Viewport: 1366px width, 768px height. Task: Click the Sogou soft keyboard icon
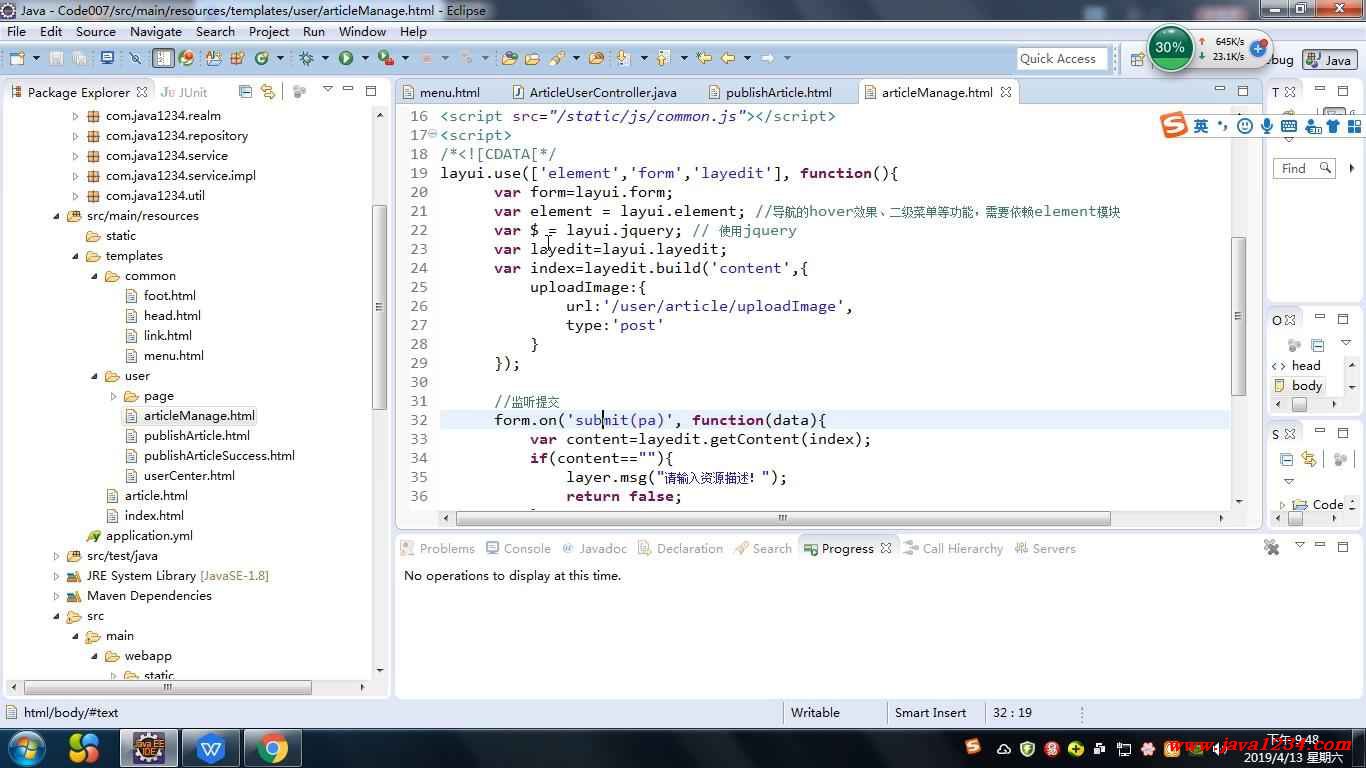[x=1289, y=126]
